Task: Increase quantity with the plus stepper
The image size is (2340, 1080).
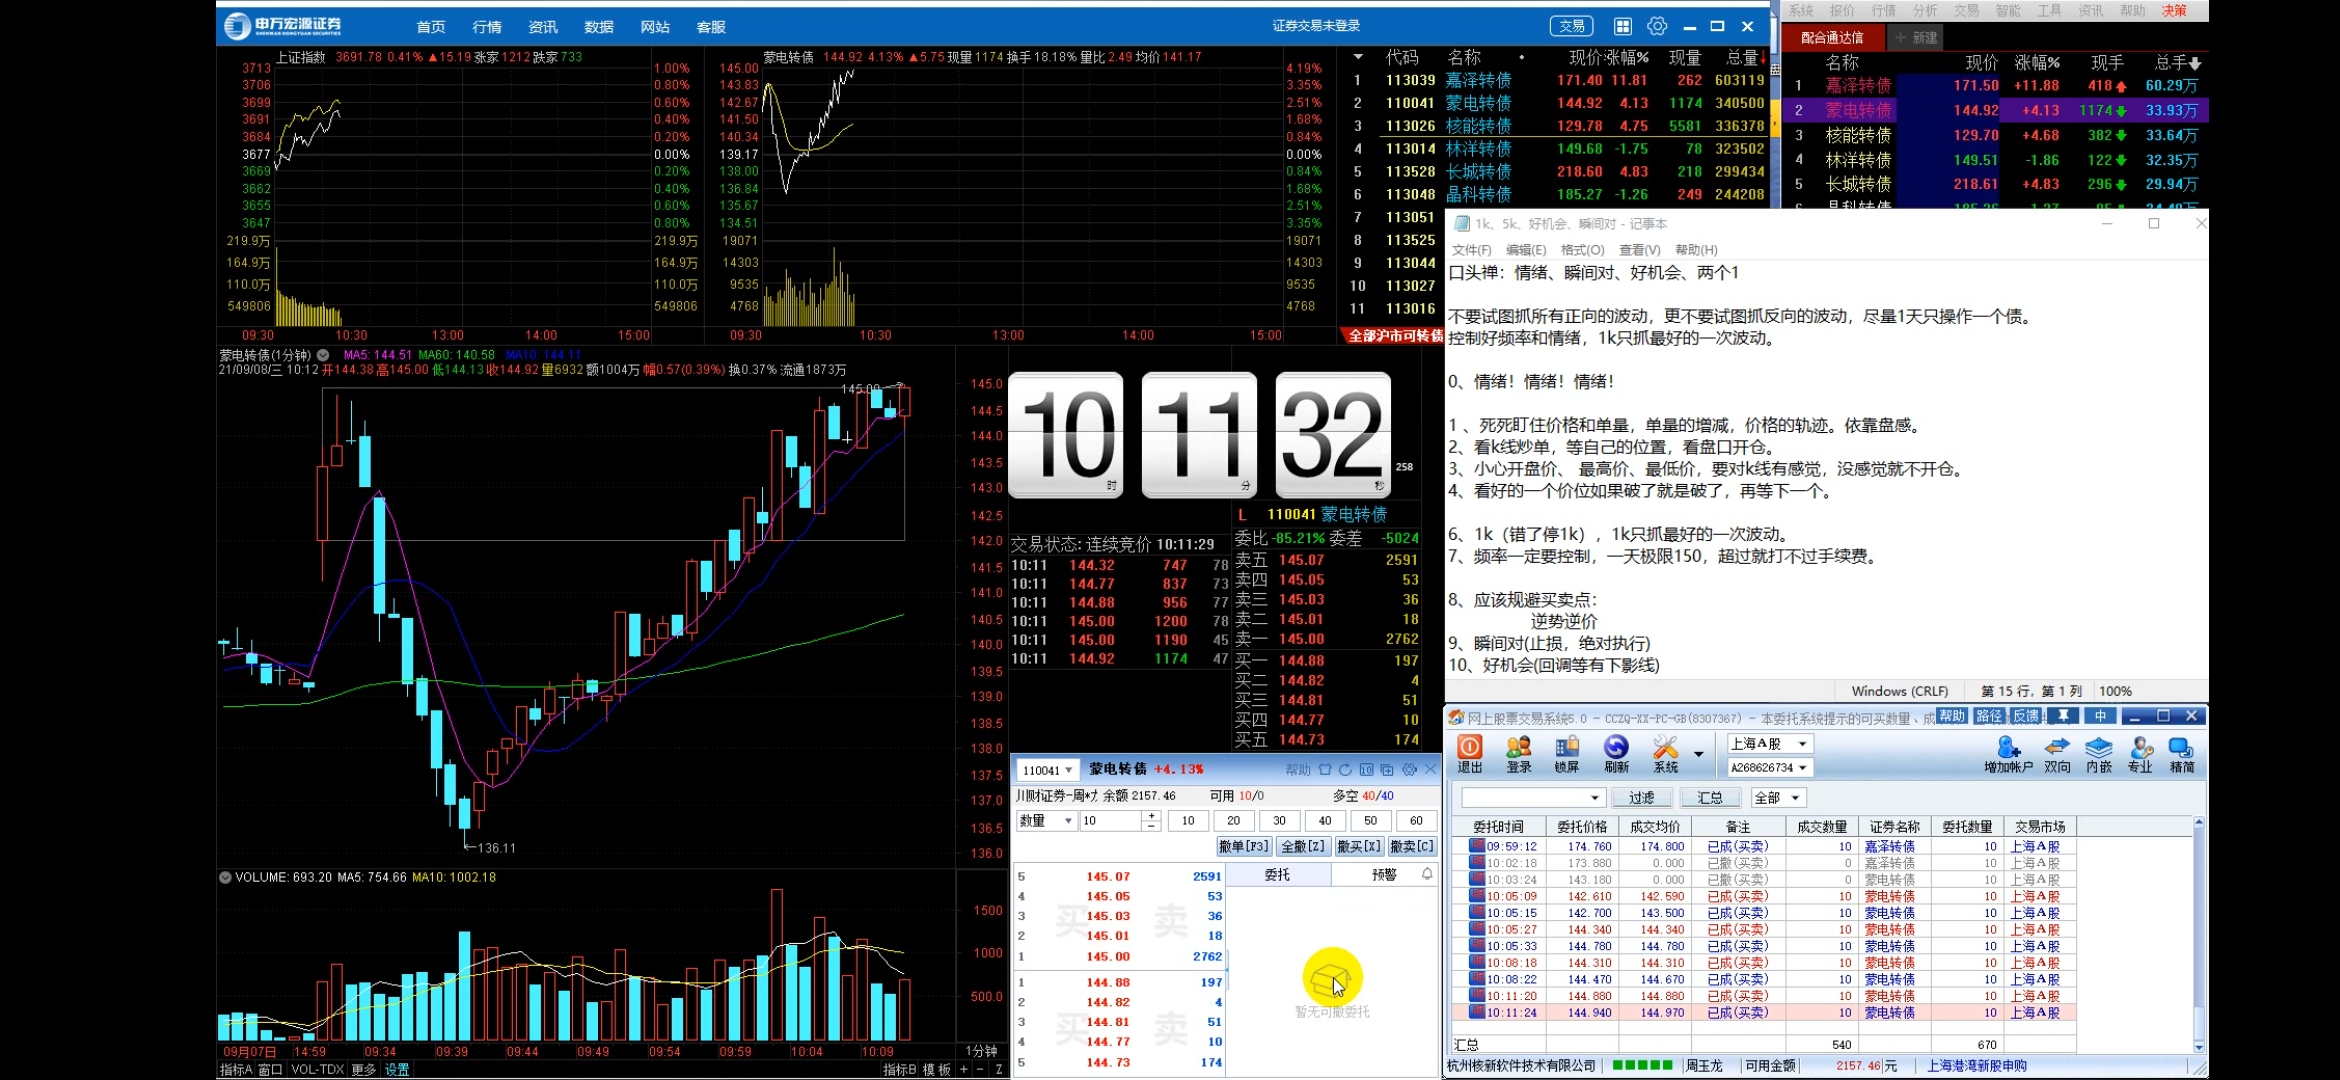Action: tap(1151, 816)
